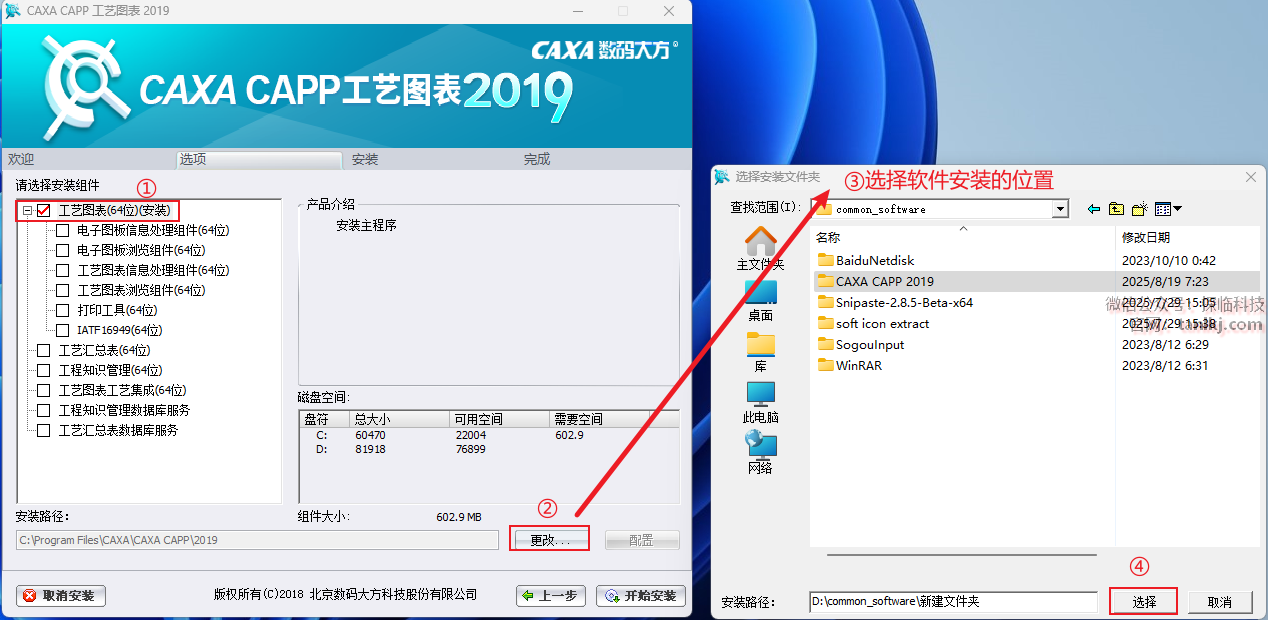
Task: Check 工艺汇总表(64位) component
Action: (x=43, y=350)
